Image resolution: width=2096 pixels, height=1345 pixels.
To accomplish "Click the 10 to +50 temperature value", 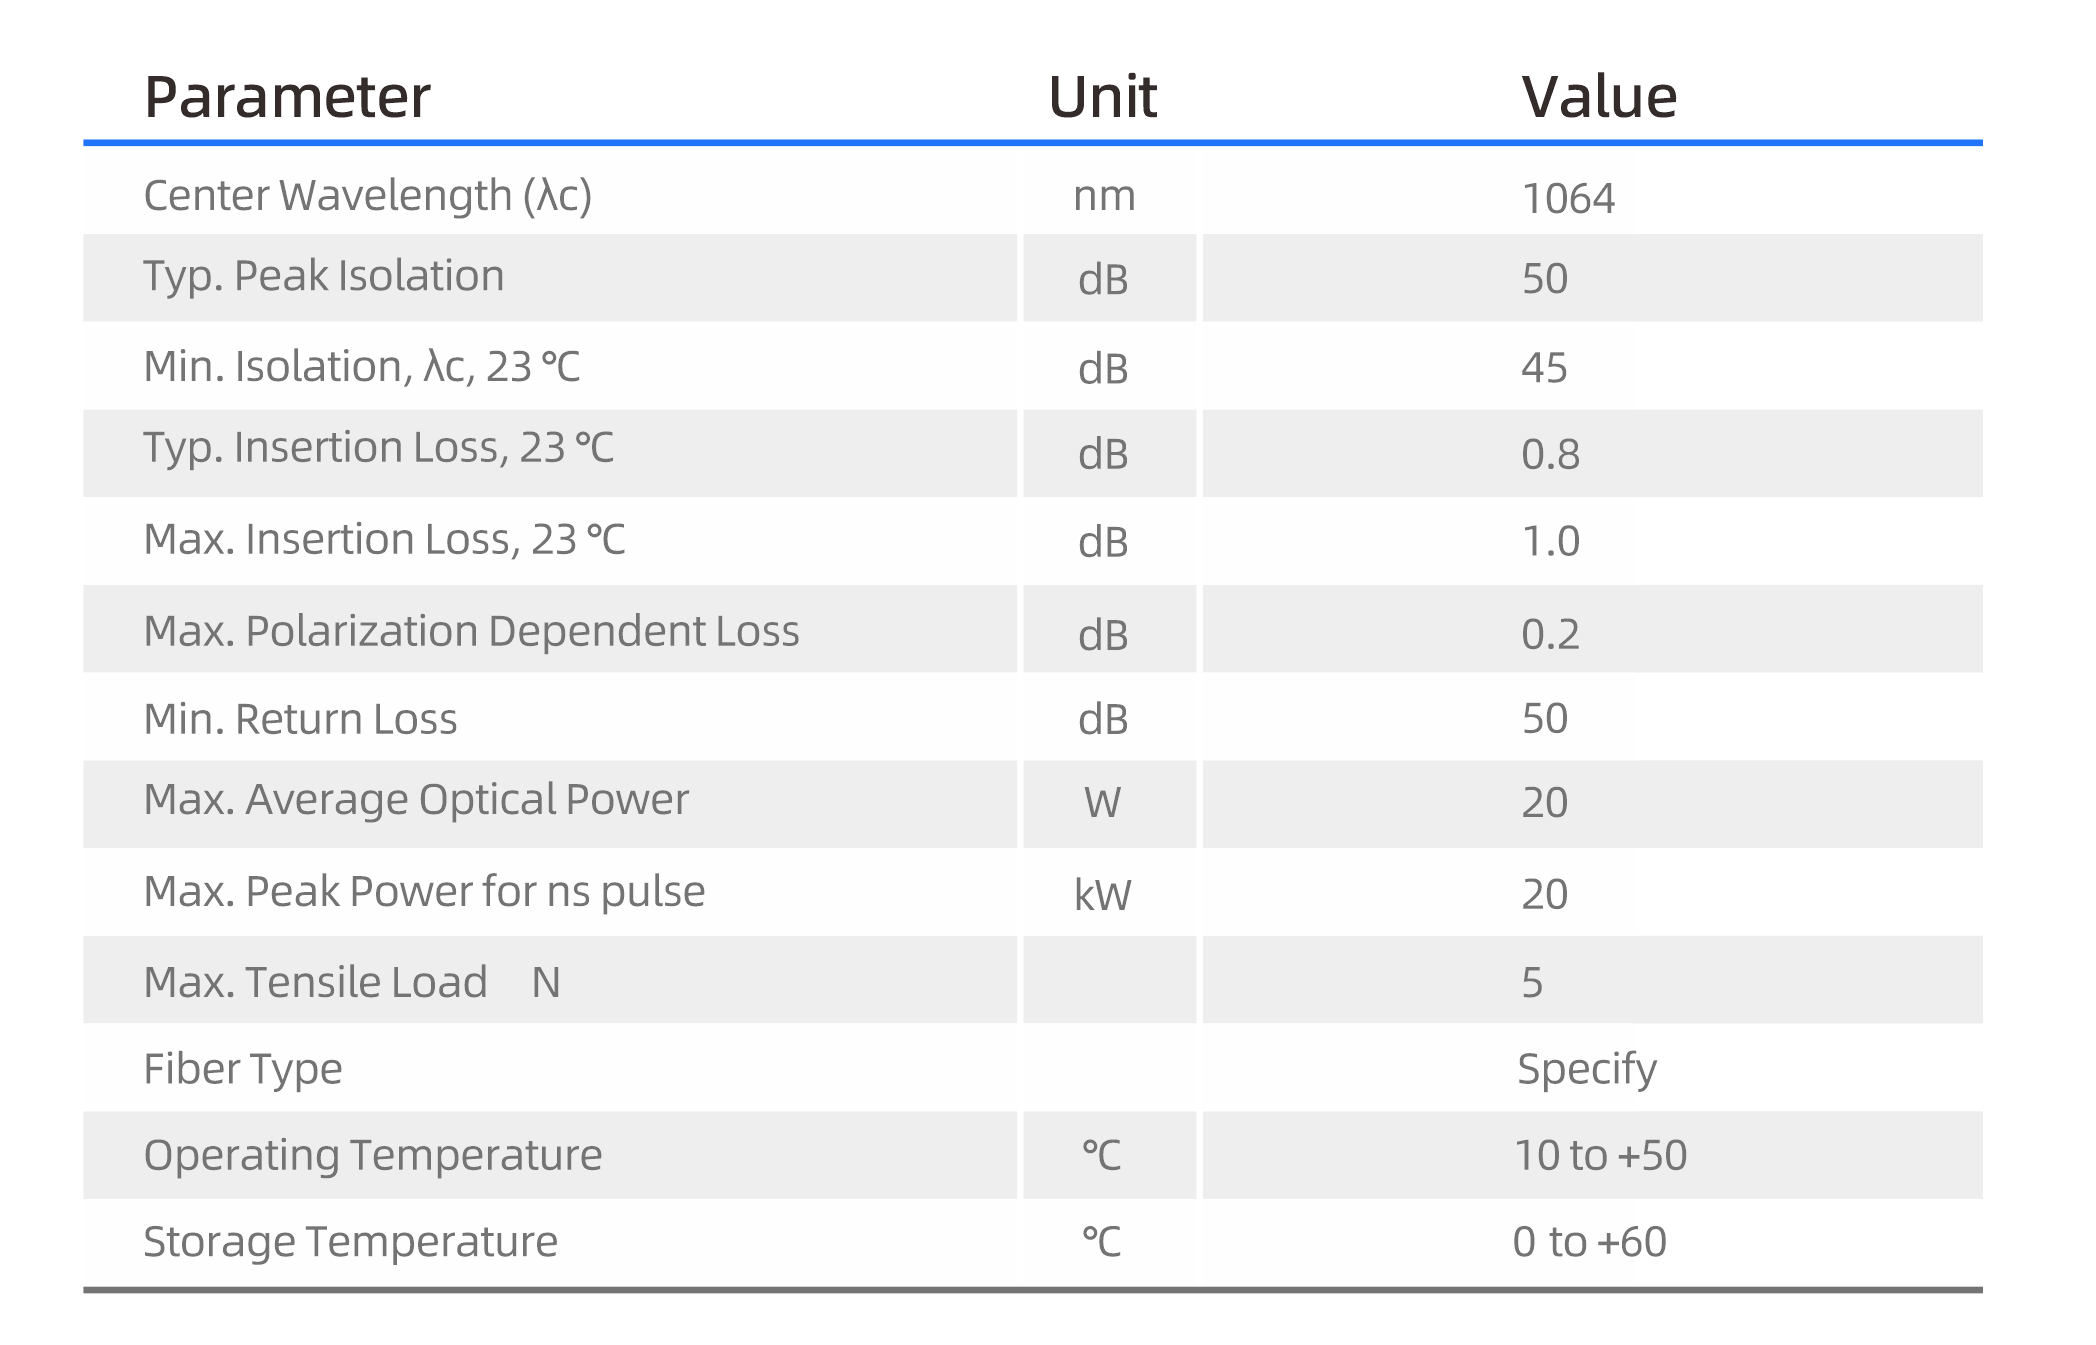I will coord(1600,1155).
